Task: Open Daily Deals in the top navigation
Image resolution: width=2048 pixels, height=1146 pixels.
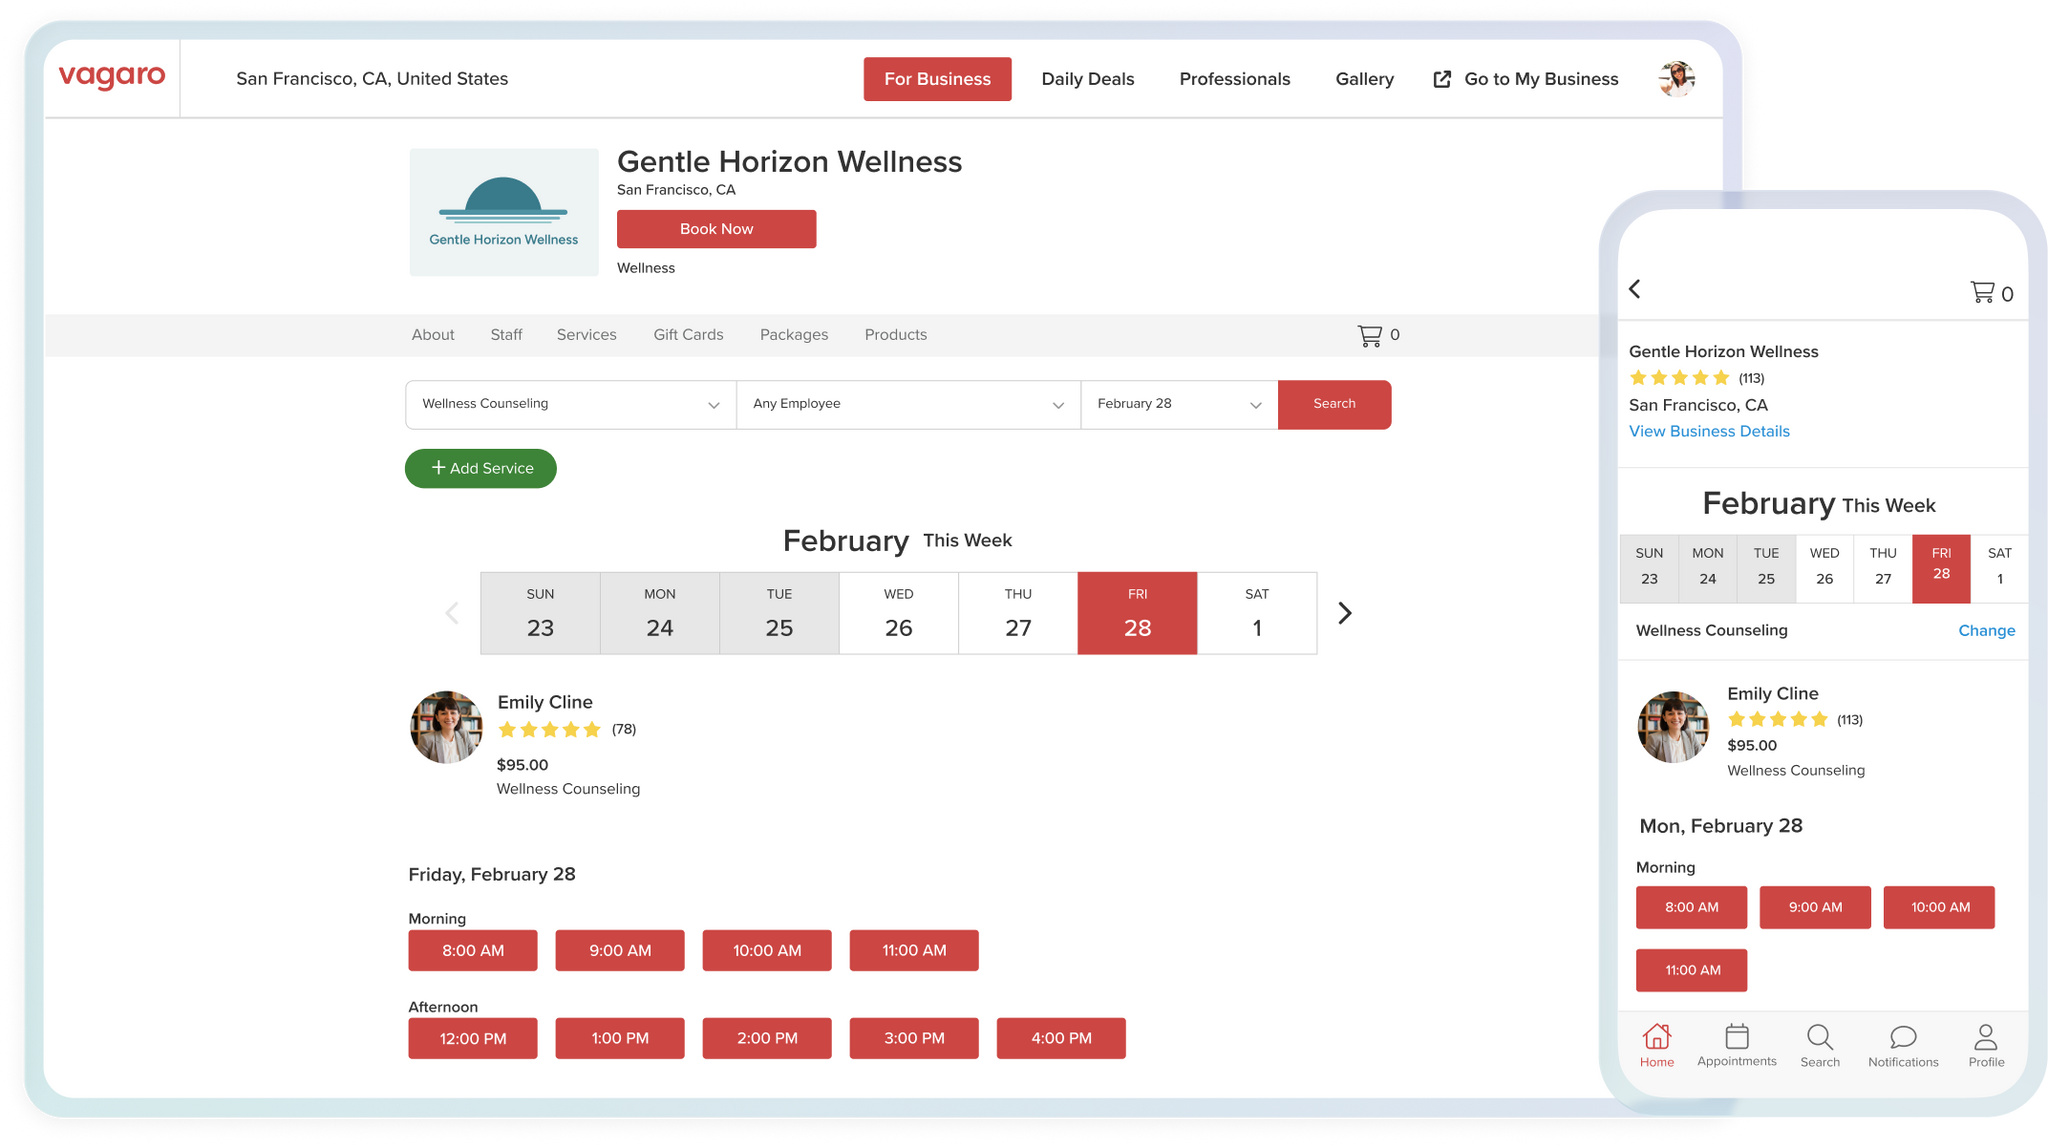Action: (x=1088, y=79)
